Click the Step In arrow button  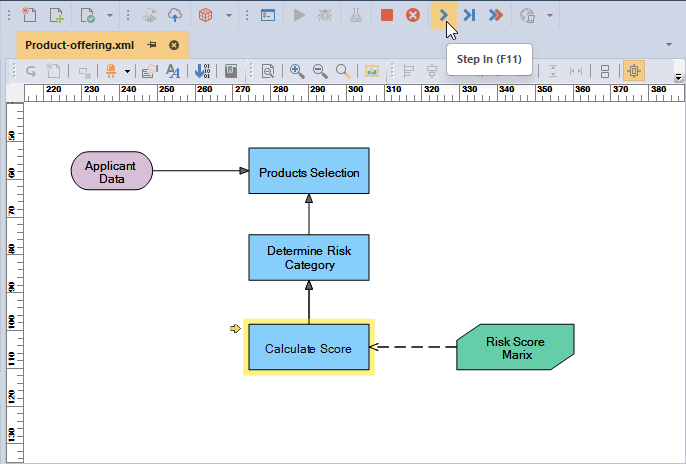(444, 15)
